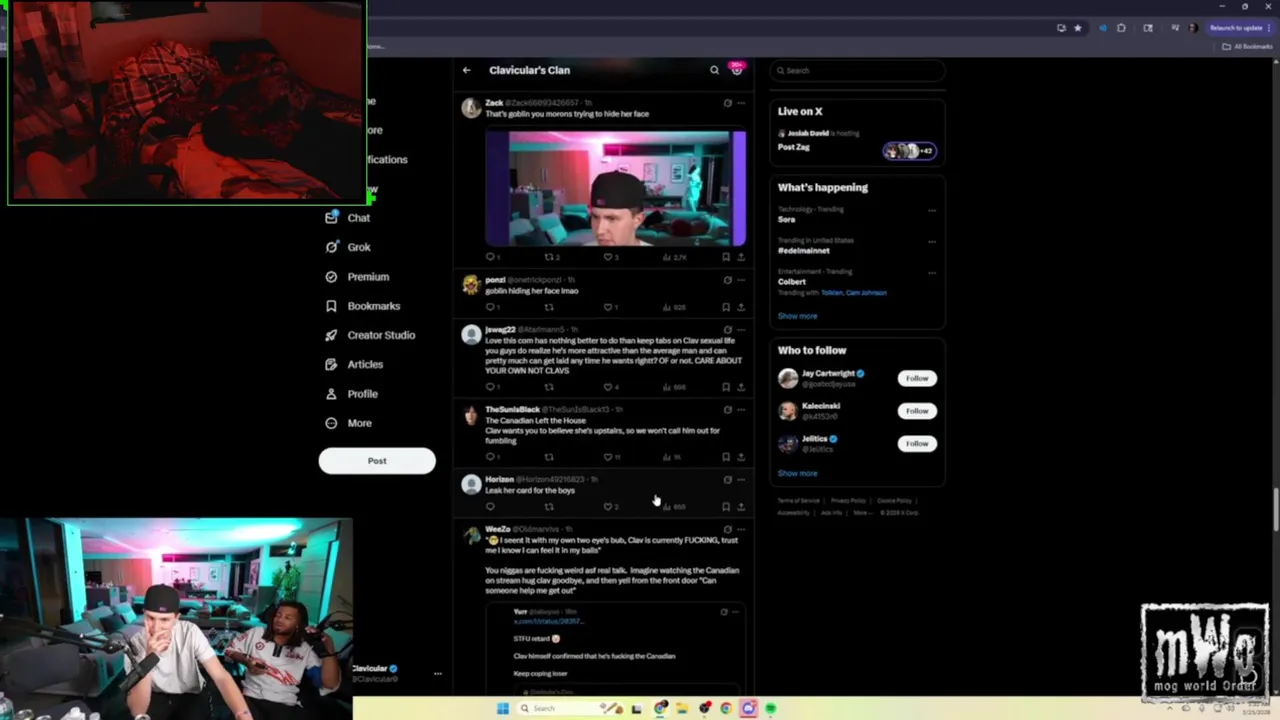Screen dimensions: 1280x720
Task: Open File Explorer from taskbar
Action: tap(682, 708)
